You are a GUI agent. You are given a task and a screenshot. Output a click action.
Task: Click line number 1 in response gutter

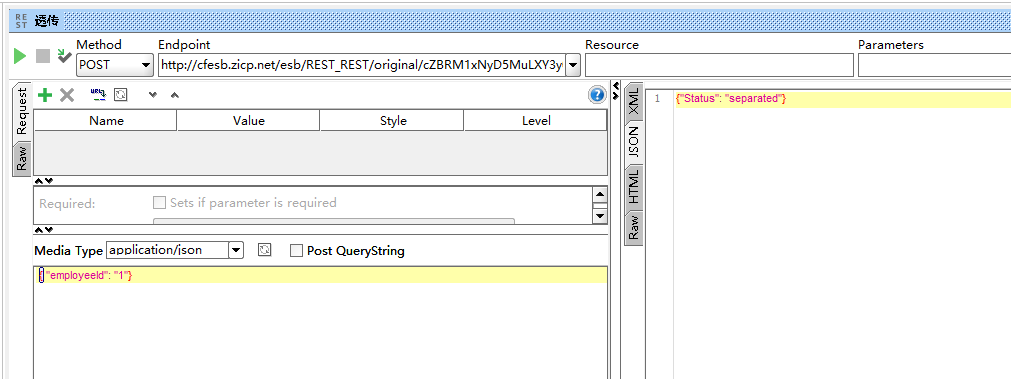click(657, 99)
